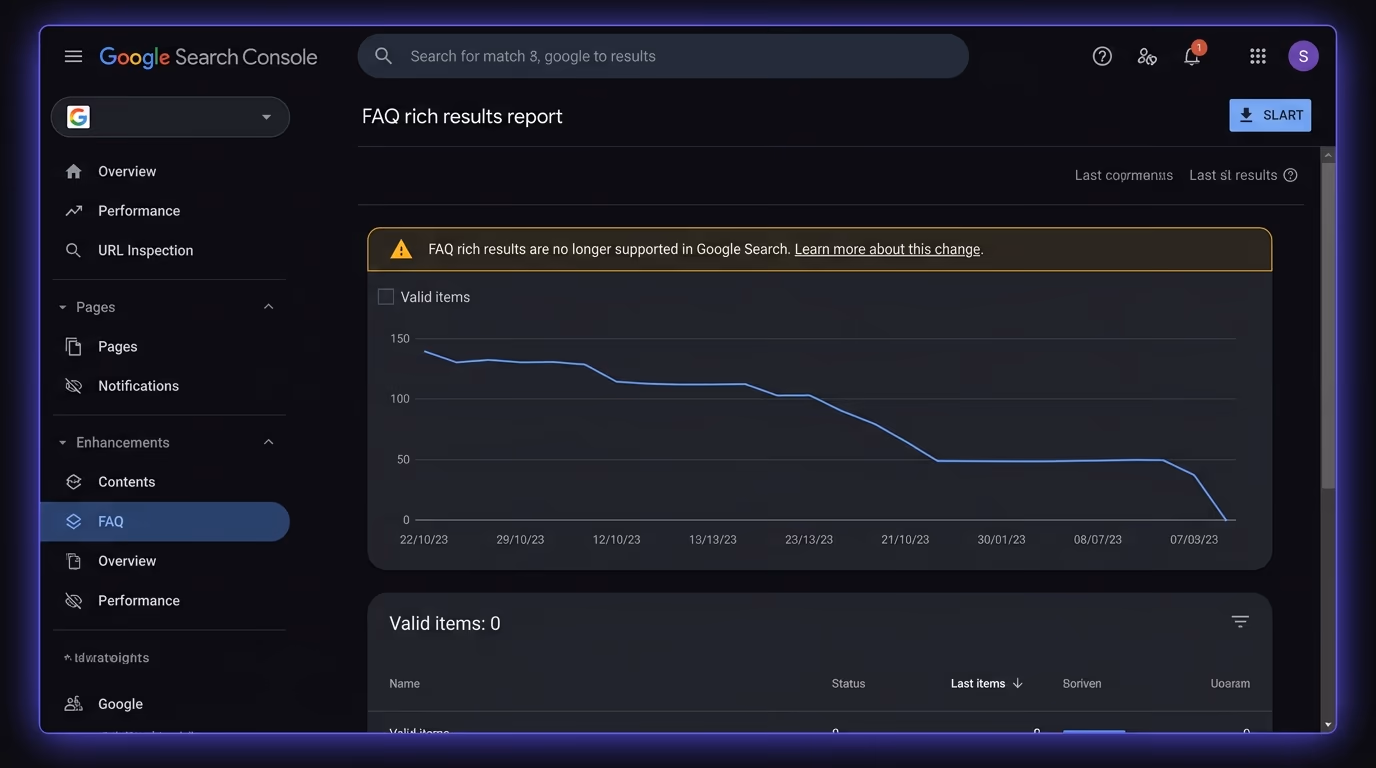Toggle the Valid items checkbox

[x=386, y=296]
